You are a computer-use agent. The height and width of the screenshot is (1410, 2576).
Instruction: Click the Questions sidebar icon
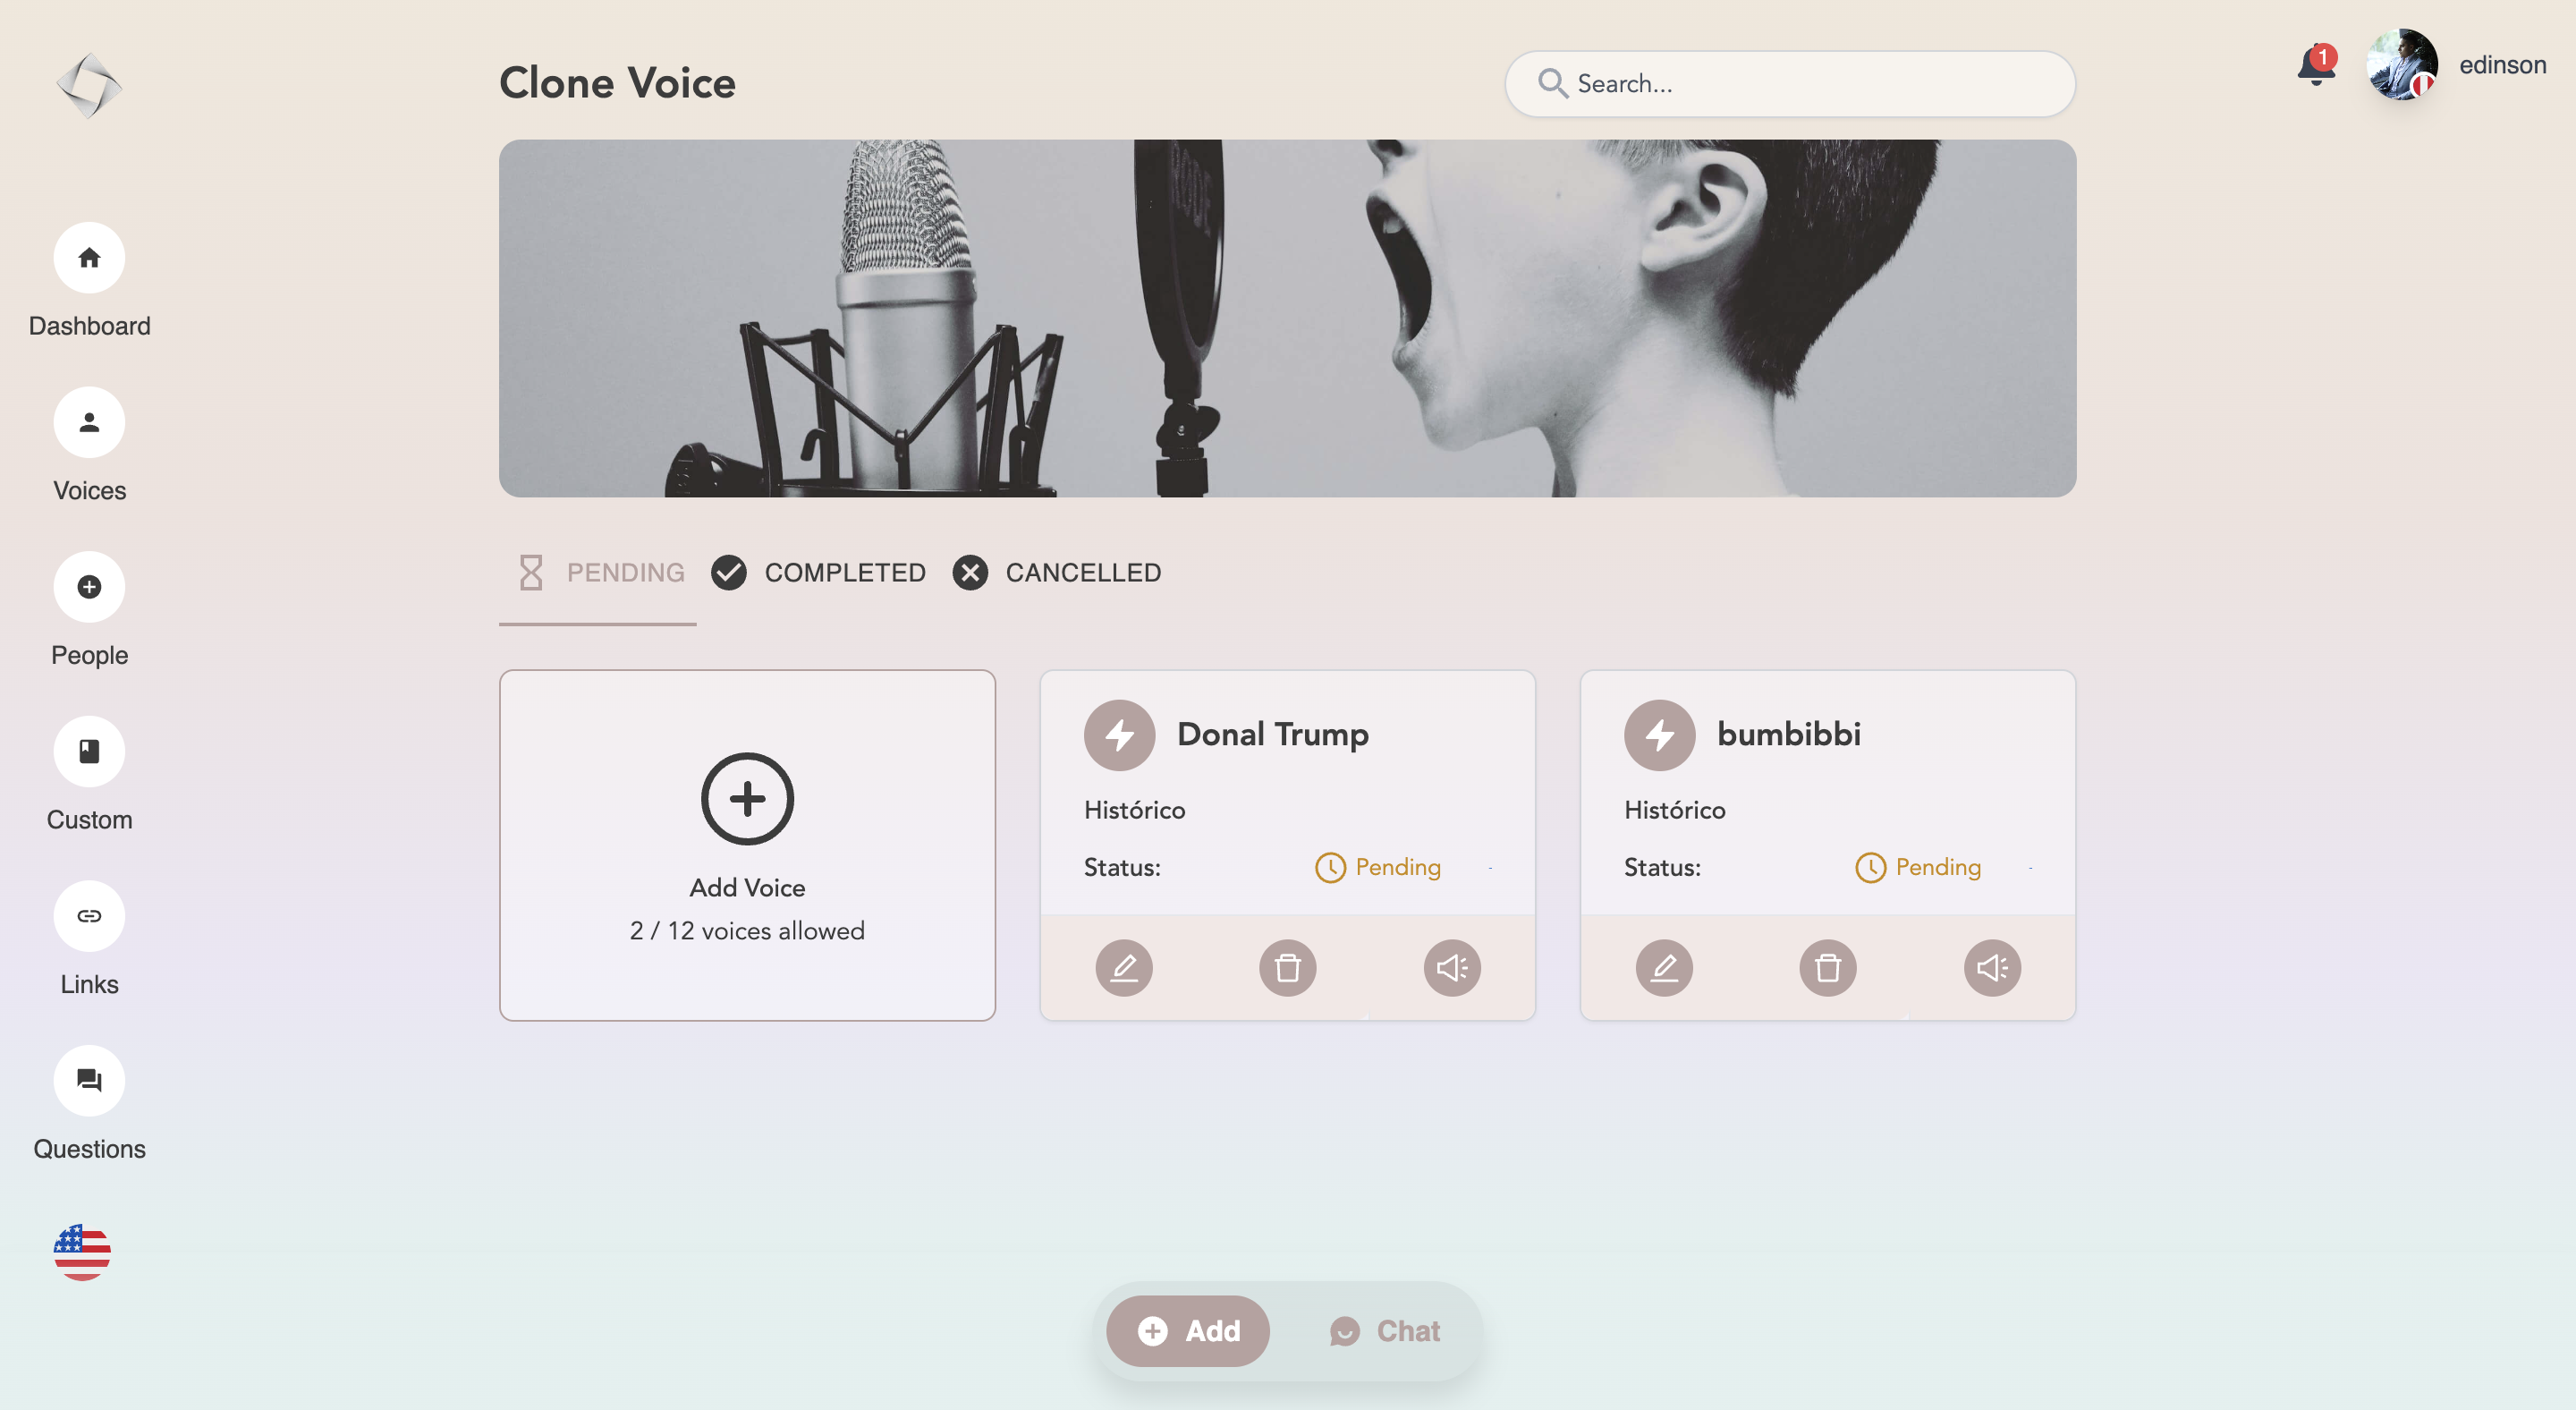89,1080
